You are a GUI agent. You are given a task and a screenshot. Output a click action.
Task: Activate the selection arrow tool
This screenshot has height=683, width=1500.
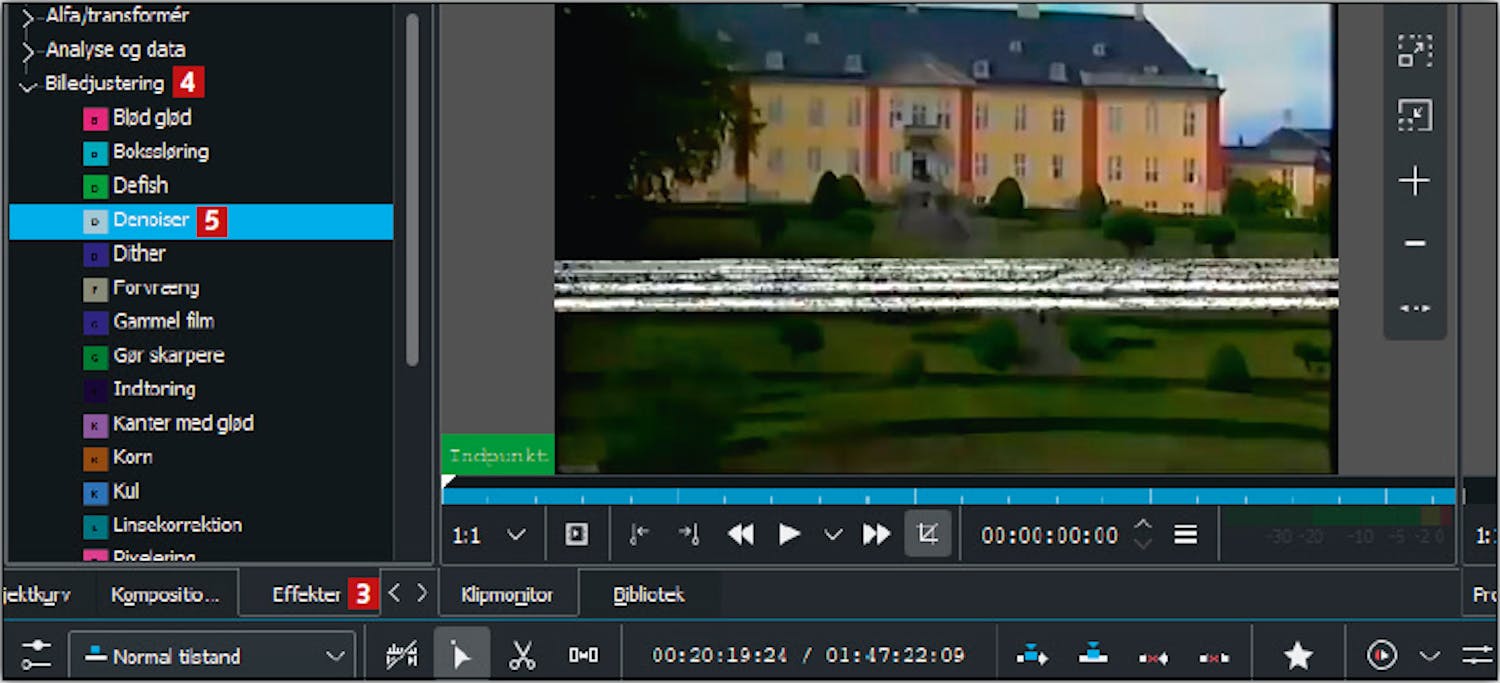tap(461, 656)
